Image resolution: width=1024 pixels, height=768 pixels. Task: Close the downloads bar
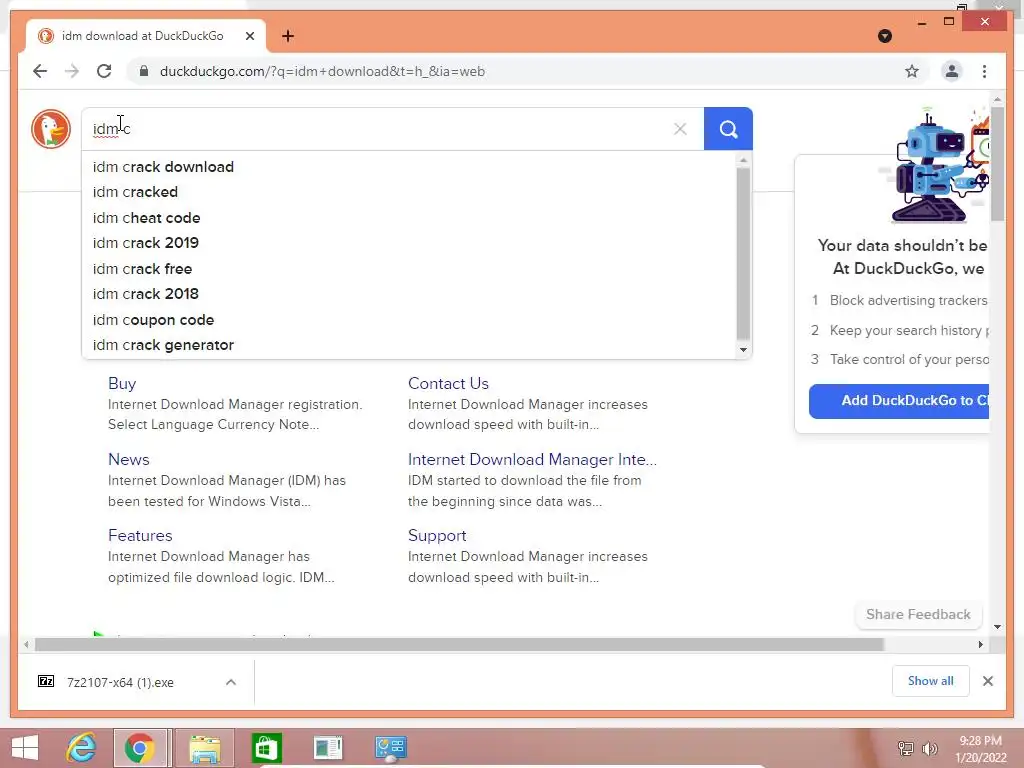(987, 681)
